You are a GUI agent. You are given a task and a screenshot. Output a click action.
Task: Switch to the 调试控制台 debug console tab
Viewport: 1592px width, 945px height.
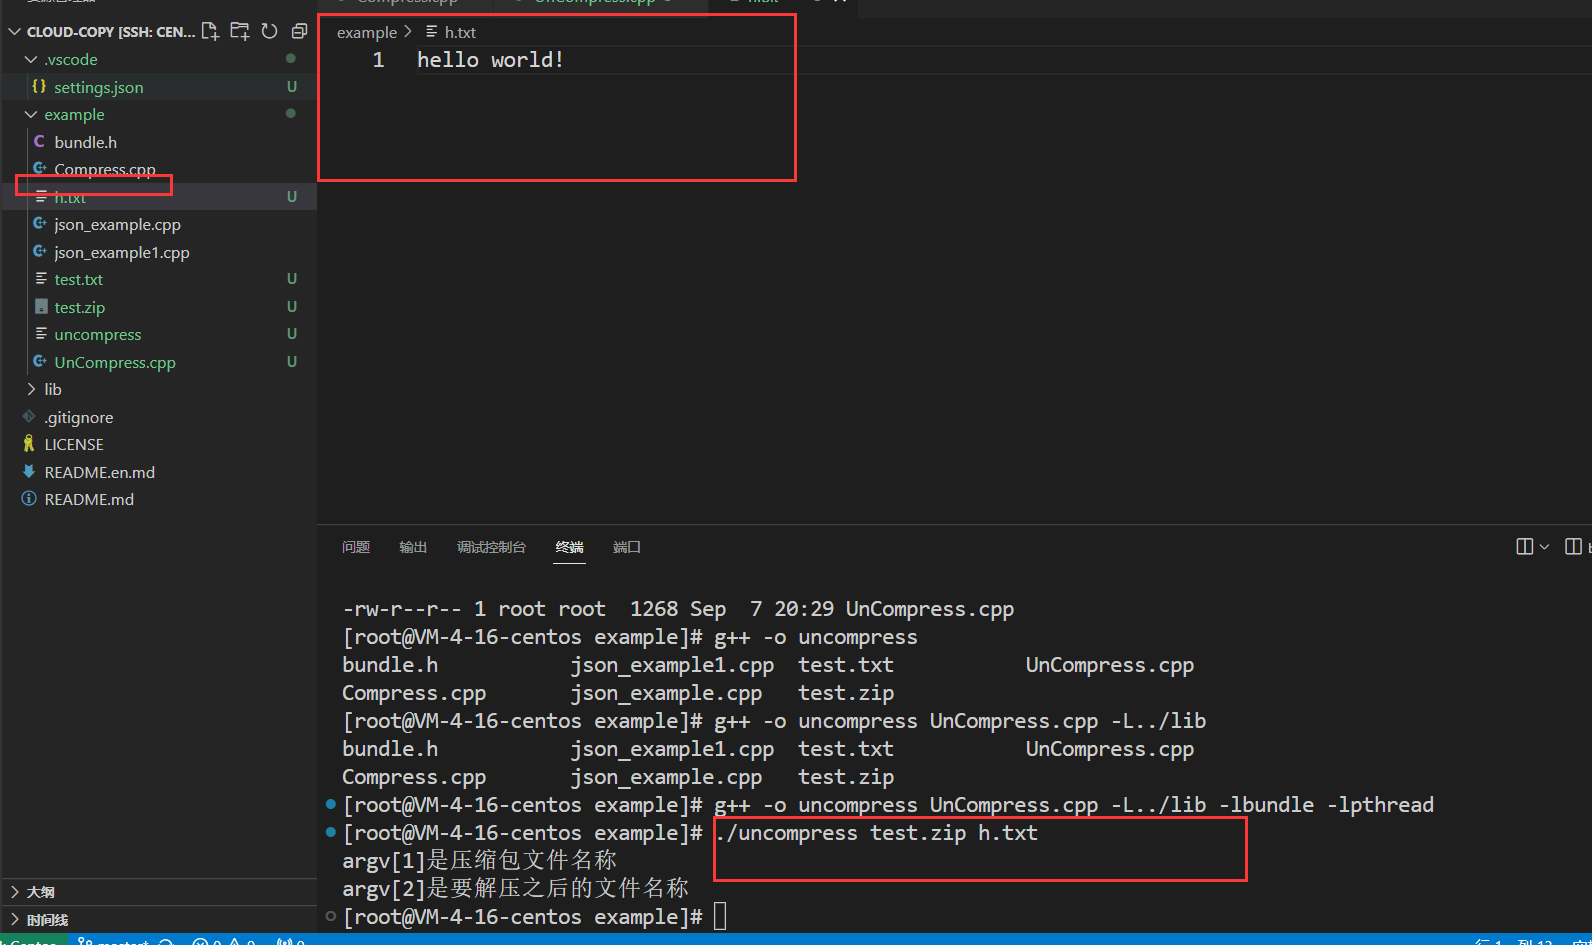pyautogui.click(x=491, y=547)
